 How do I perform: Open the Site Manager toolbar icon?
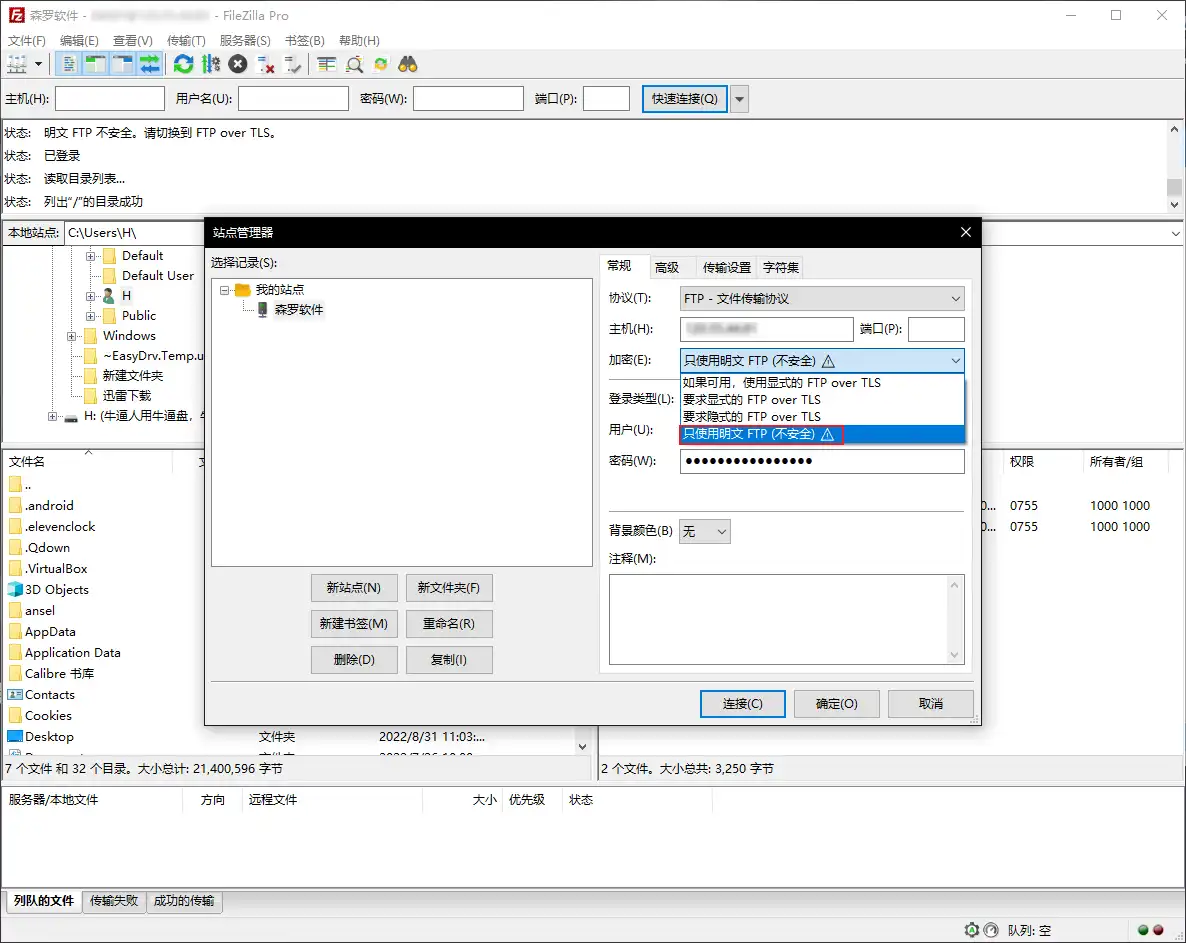[x=17, y=64]
